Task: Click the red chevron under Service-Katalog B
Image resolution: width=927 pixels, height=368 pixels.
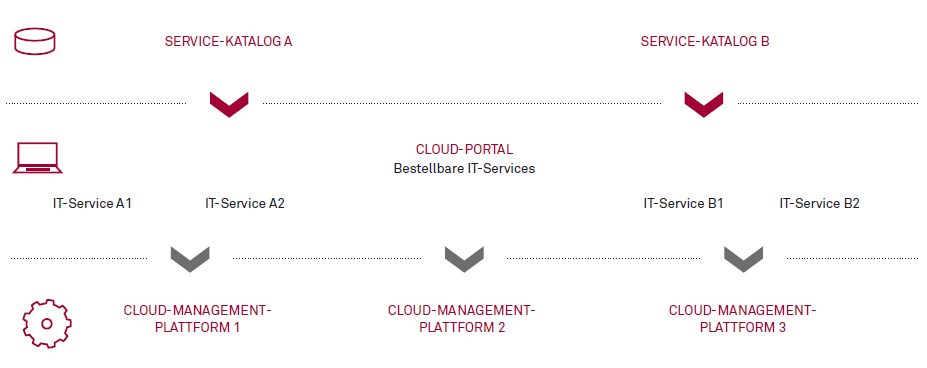Action: pos(704,104)
